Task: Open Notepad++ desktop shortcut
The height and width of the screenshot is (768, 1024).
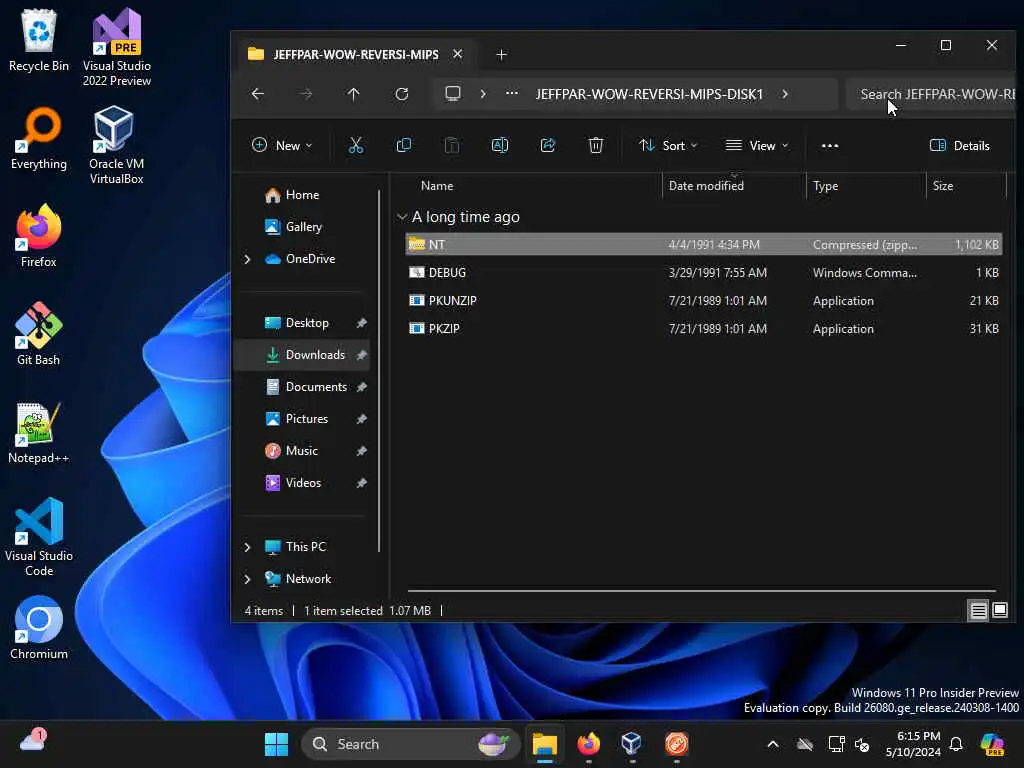Action: [x=39, y=432]
